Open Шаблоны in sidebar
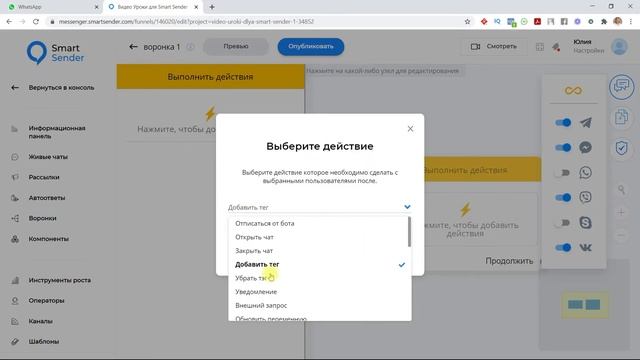640x360 pixels. point(44,342)
